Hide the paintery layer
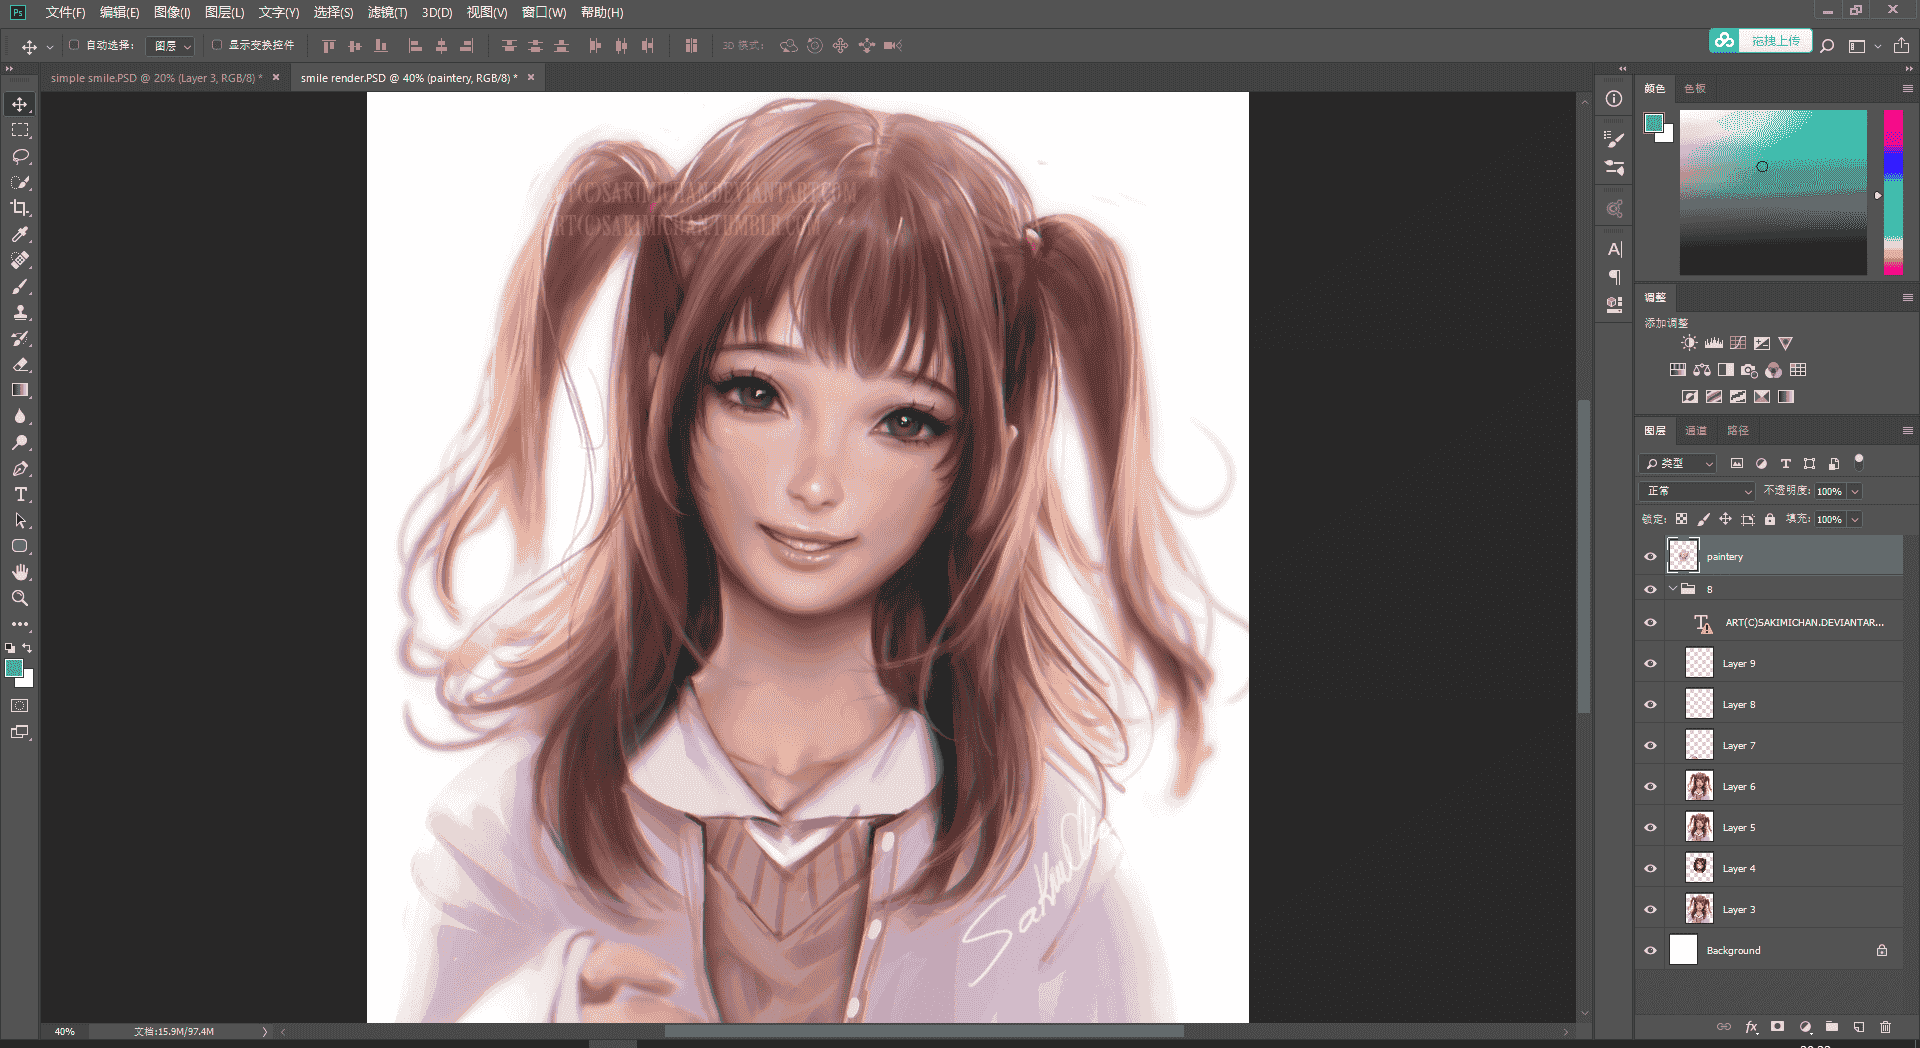The image size is (1920, 1048). tap(1650, 556)
